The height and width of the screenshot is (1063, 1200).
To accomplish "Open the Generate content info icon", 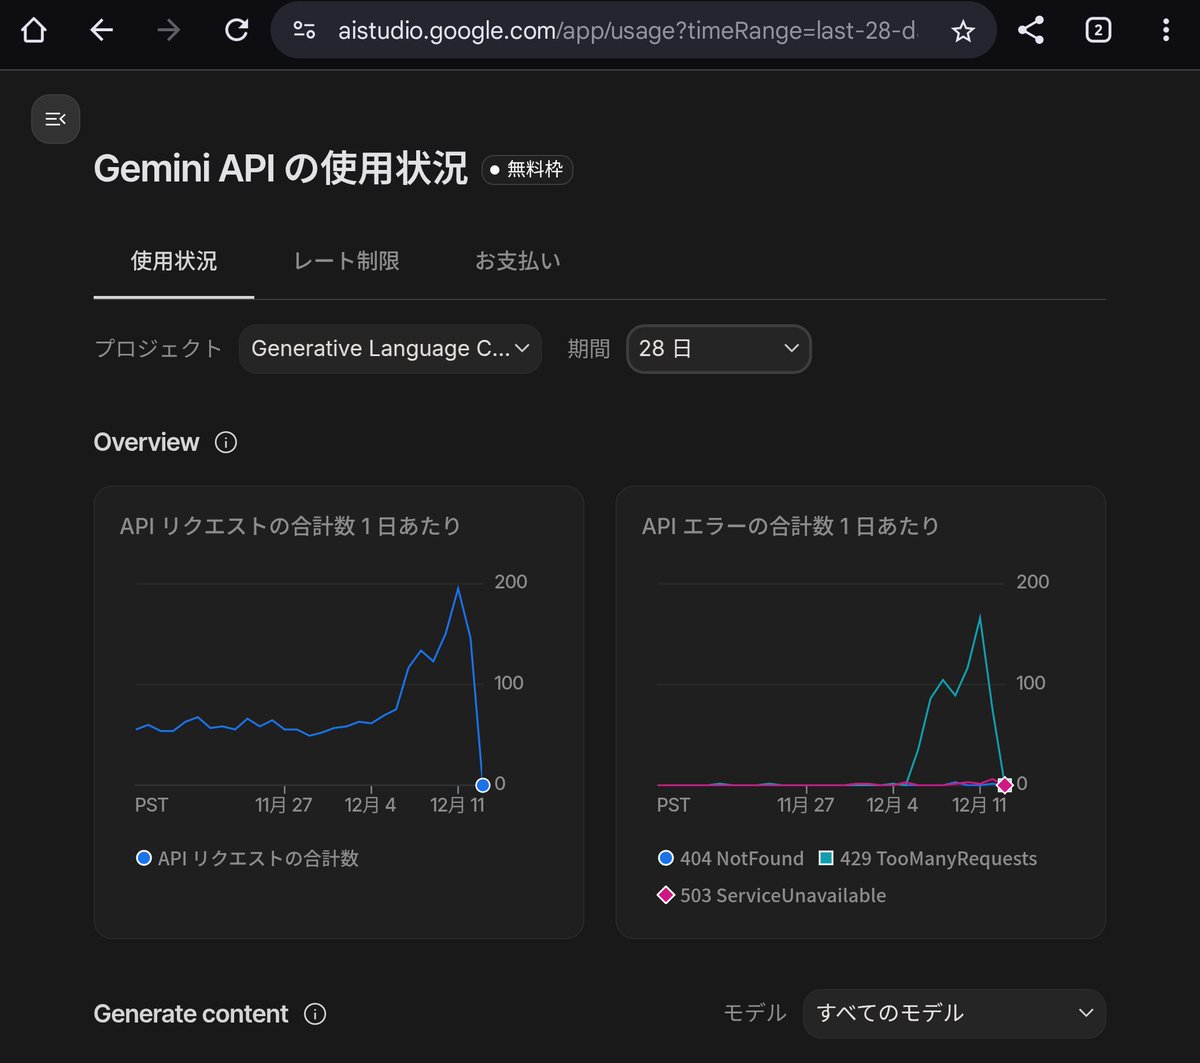I will click(314, 1014).
